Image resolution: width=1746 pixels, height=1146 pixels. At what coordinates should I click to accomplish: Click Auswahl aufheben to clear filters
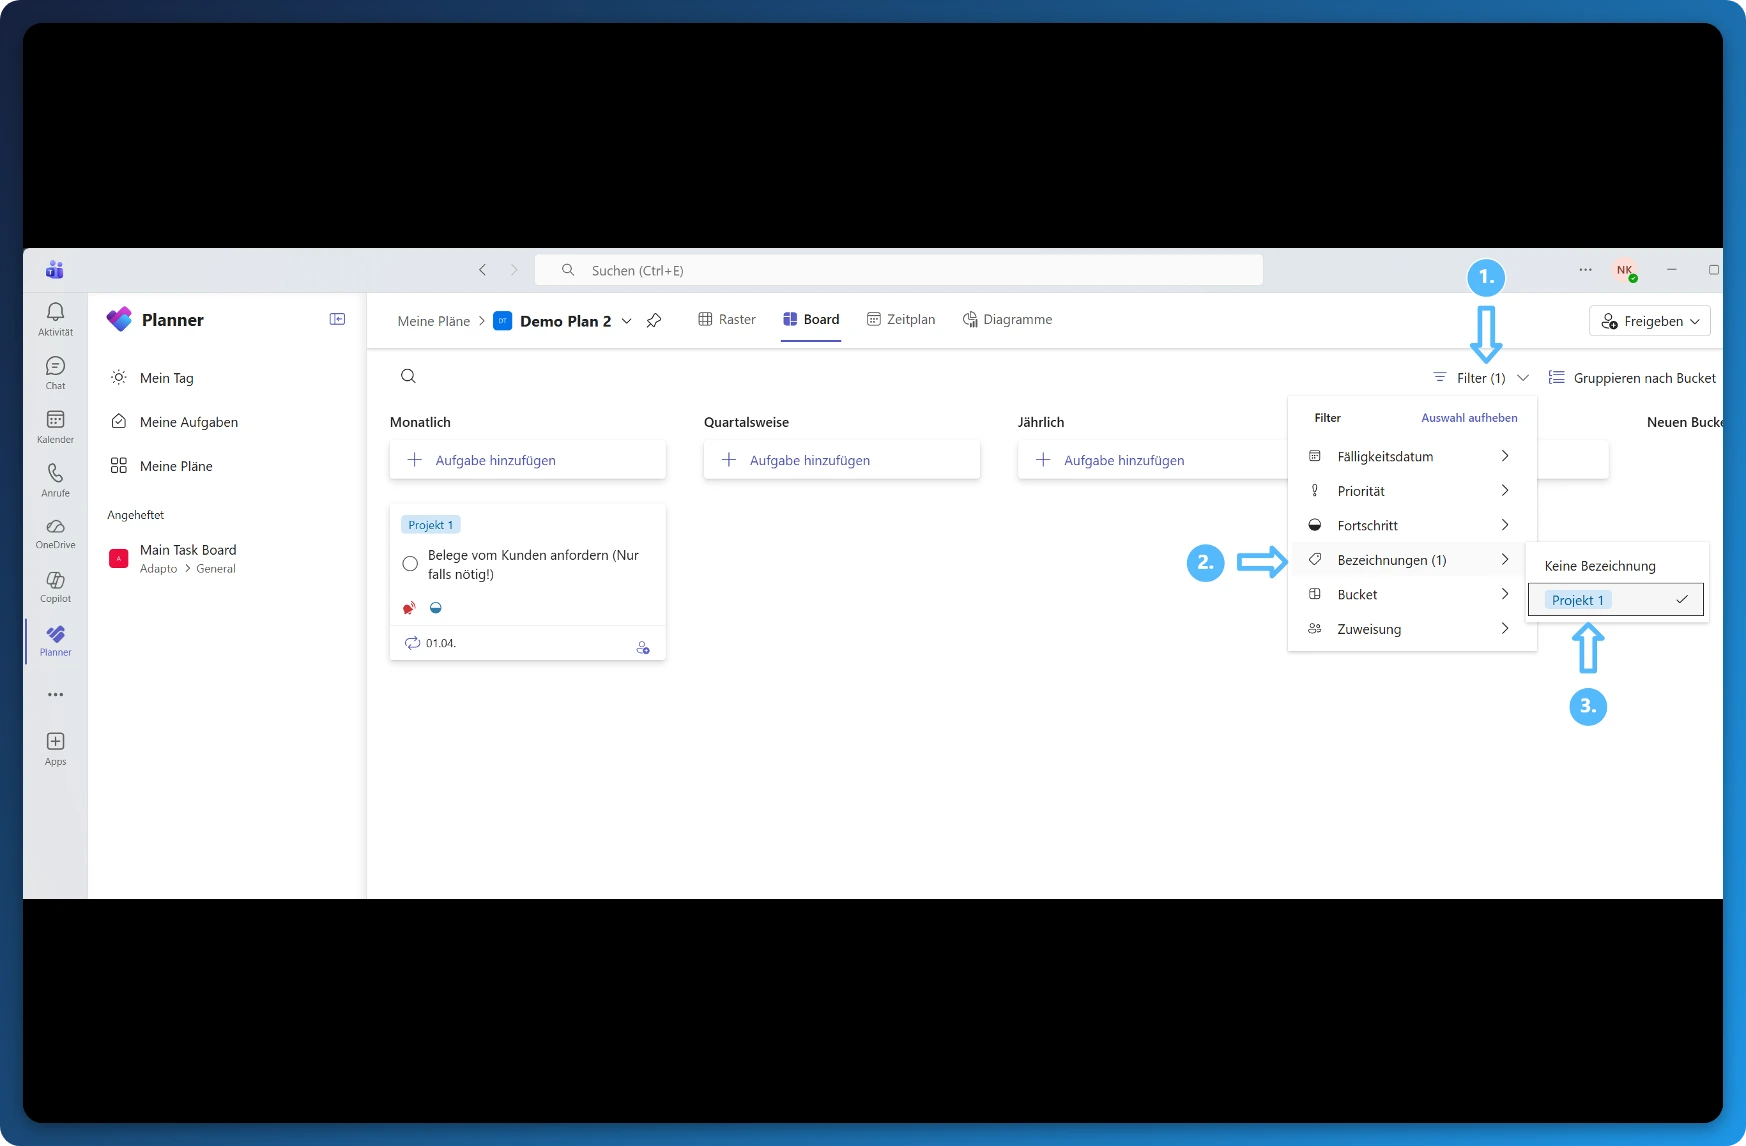1469,418
